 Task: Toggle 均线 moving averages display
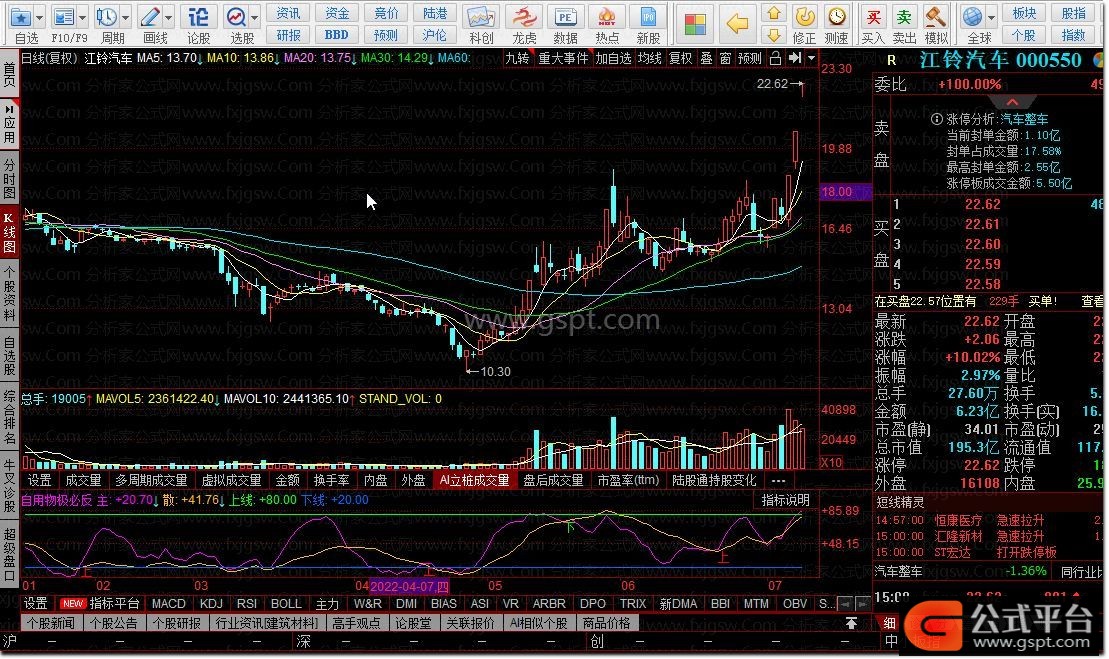pyautogui.click(x=649, y=58)
